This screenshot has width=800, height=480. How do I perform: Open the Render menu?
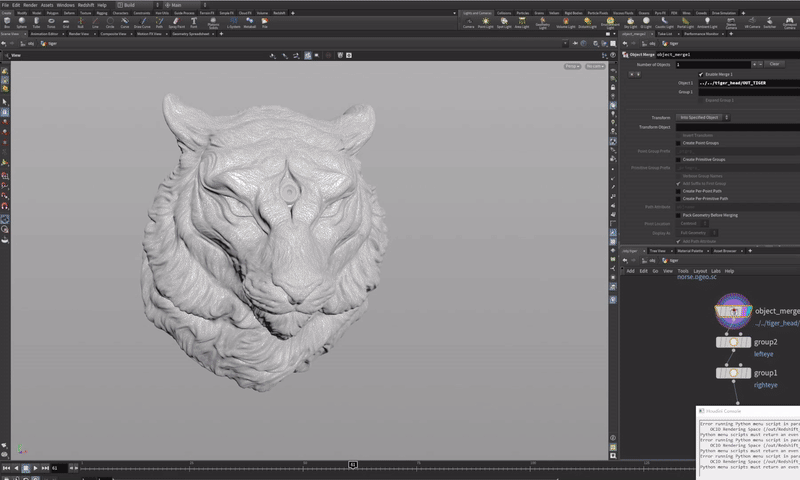tap(30, 5)
